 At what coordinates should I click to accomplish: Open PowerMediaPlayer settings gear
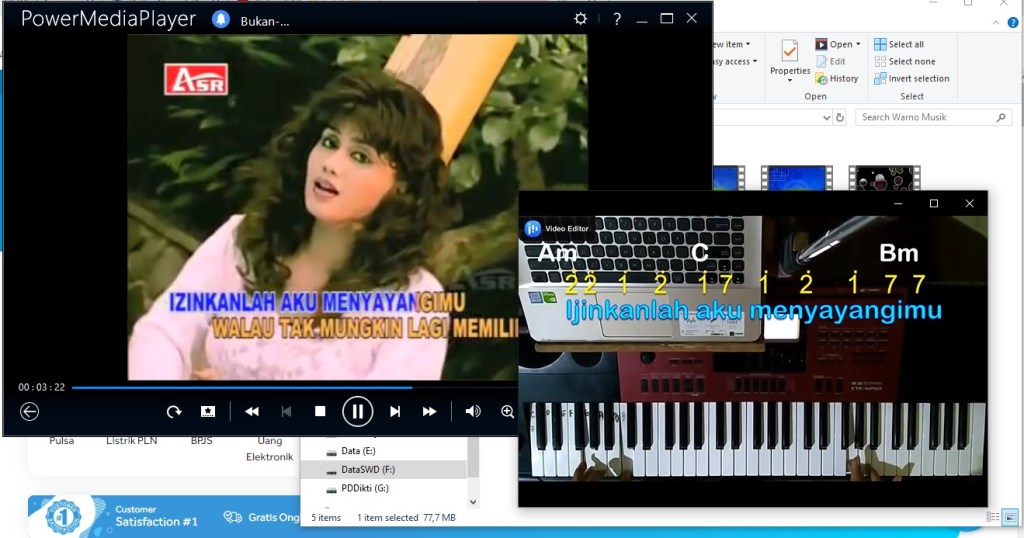[580, 19]
